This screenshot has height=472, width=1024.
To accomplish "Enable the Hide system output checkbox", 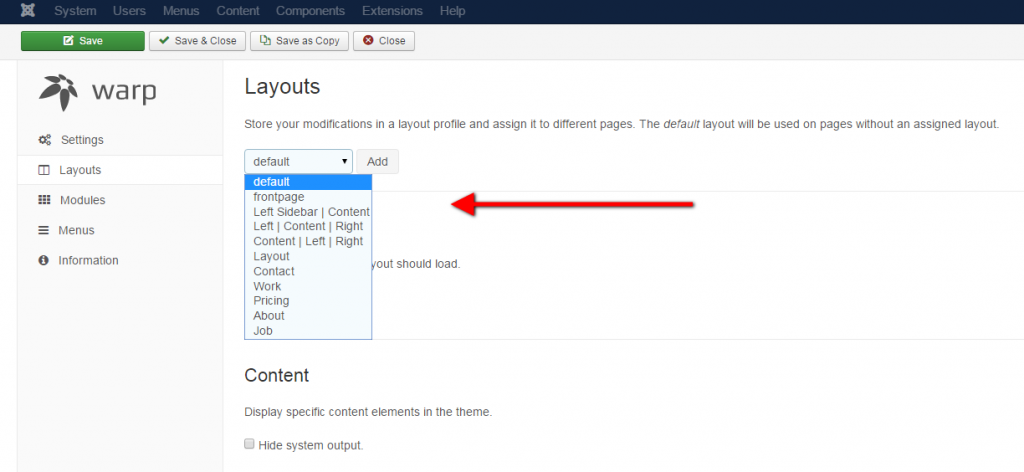I will coord(250,444).
